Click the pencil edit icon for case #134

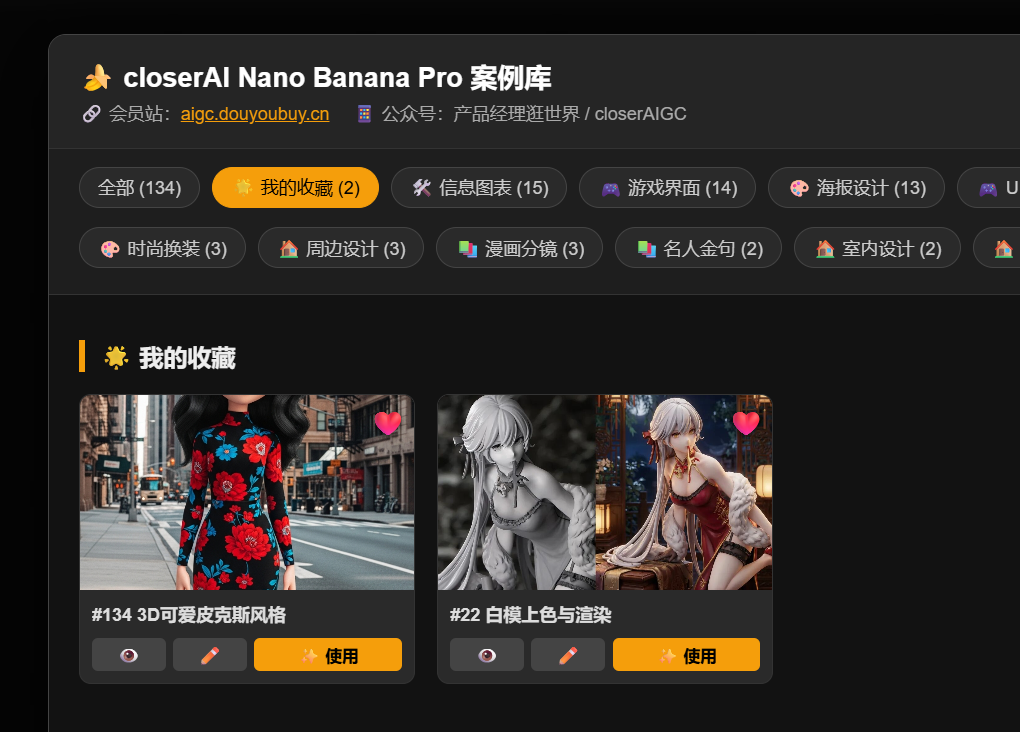click(x=209, y=655)
